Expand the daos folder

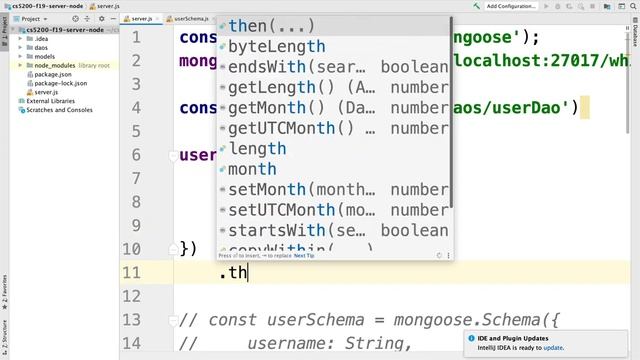(20, 48)
